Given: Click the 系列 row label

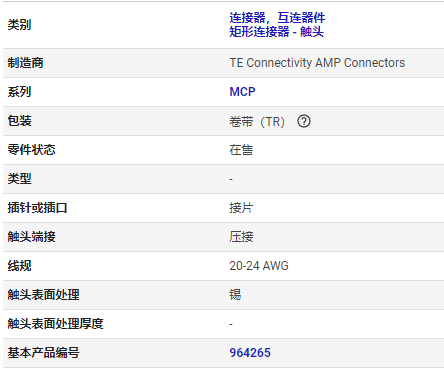Looking at the screenshot, I should pos(19,92).
